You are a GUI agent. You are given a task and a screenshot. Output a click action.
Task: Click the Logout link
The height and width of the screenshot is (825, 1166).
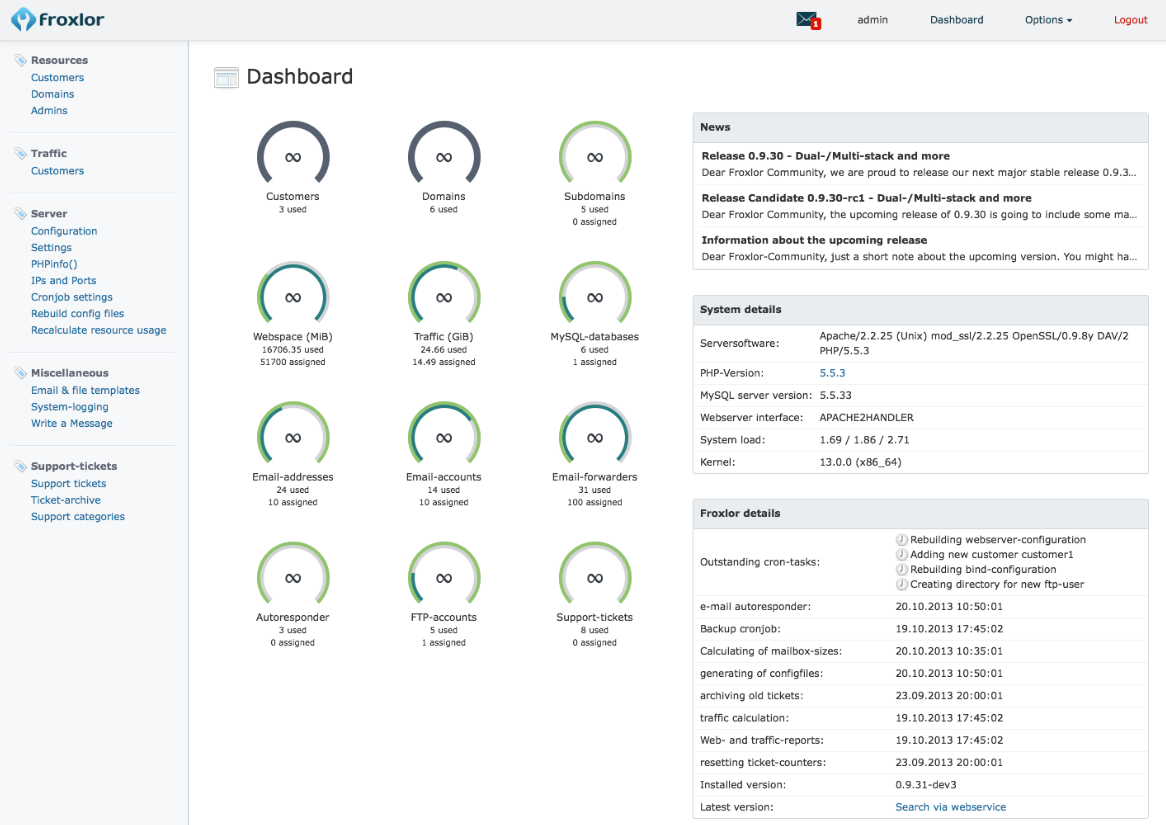[1130, 19]
